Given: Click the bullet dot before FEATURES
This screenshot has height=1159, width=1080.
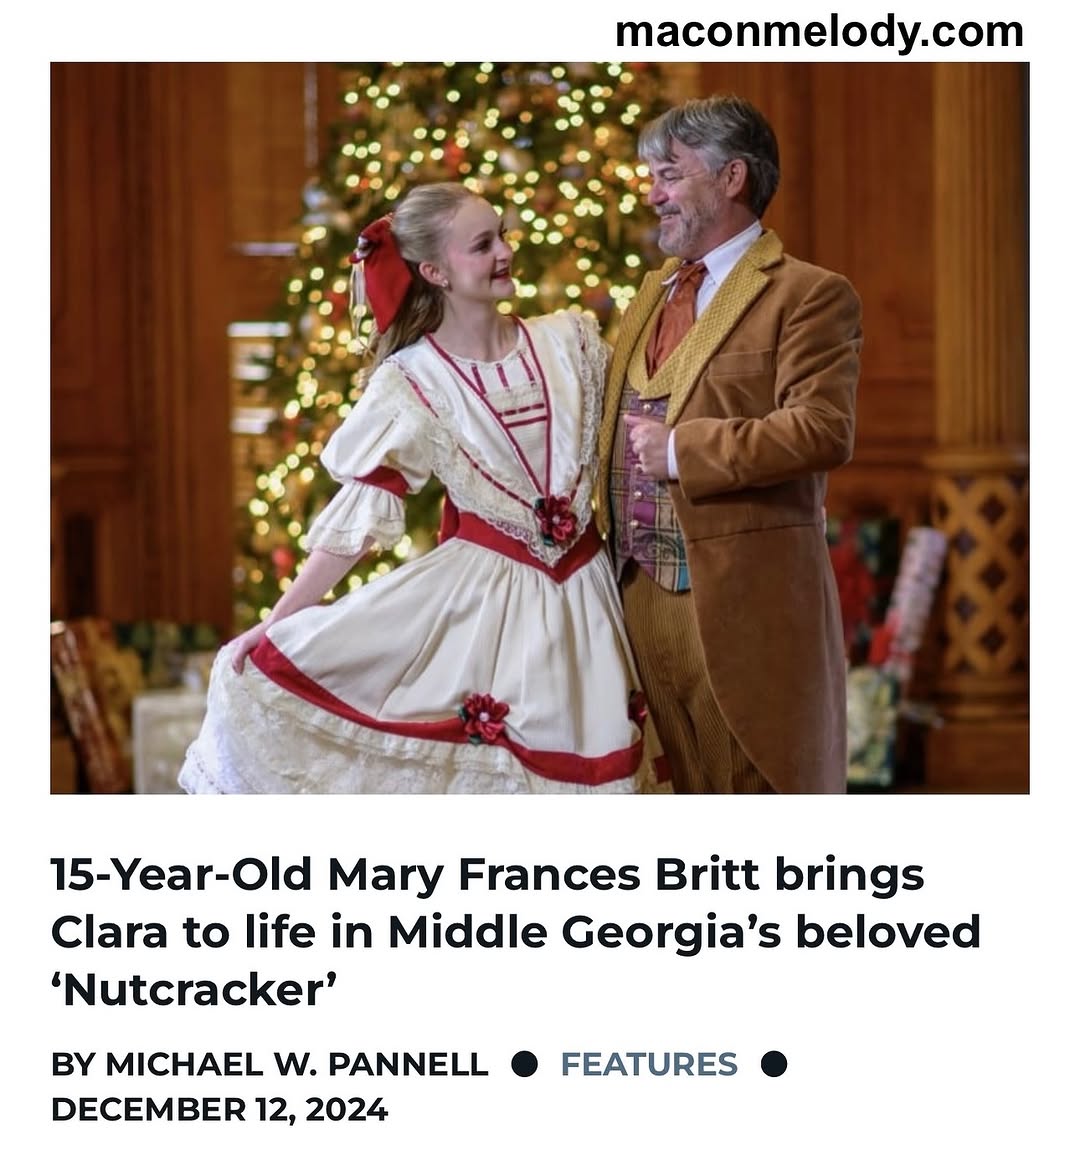Looking at the screenshot, I should tap(525, 1064).
